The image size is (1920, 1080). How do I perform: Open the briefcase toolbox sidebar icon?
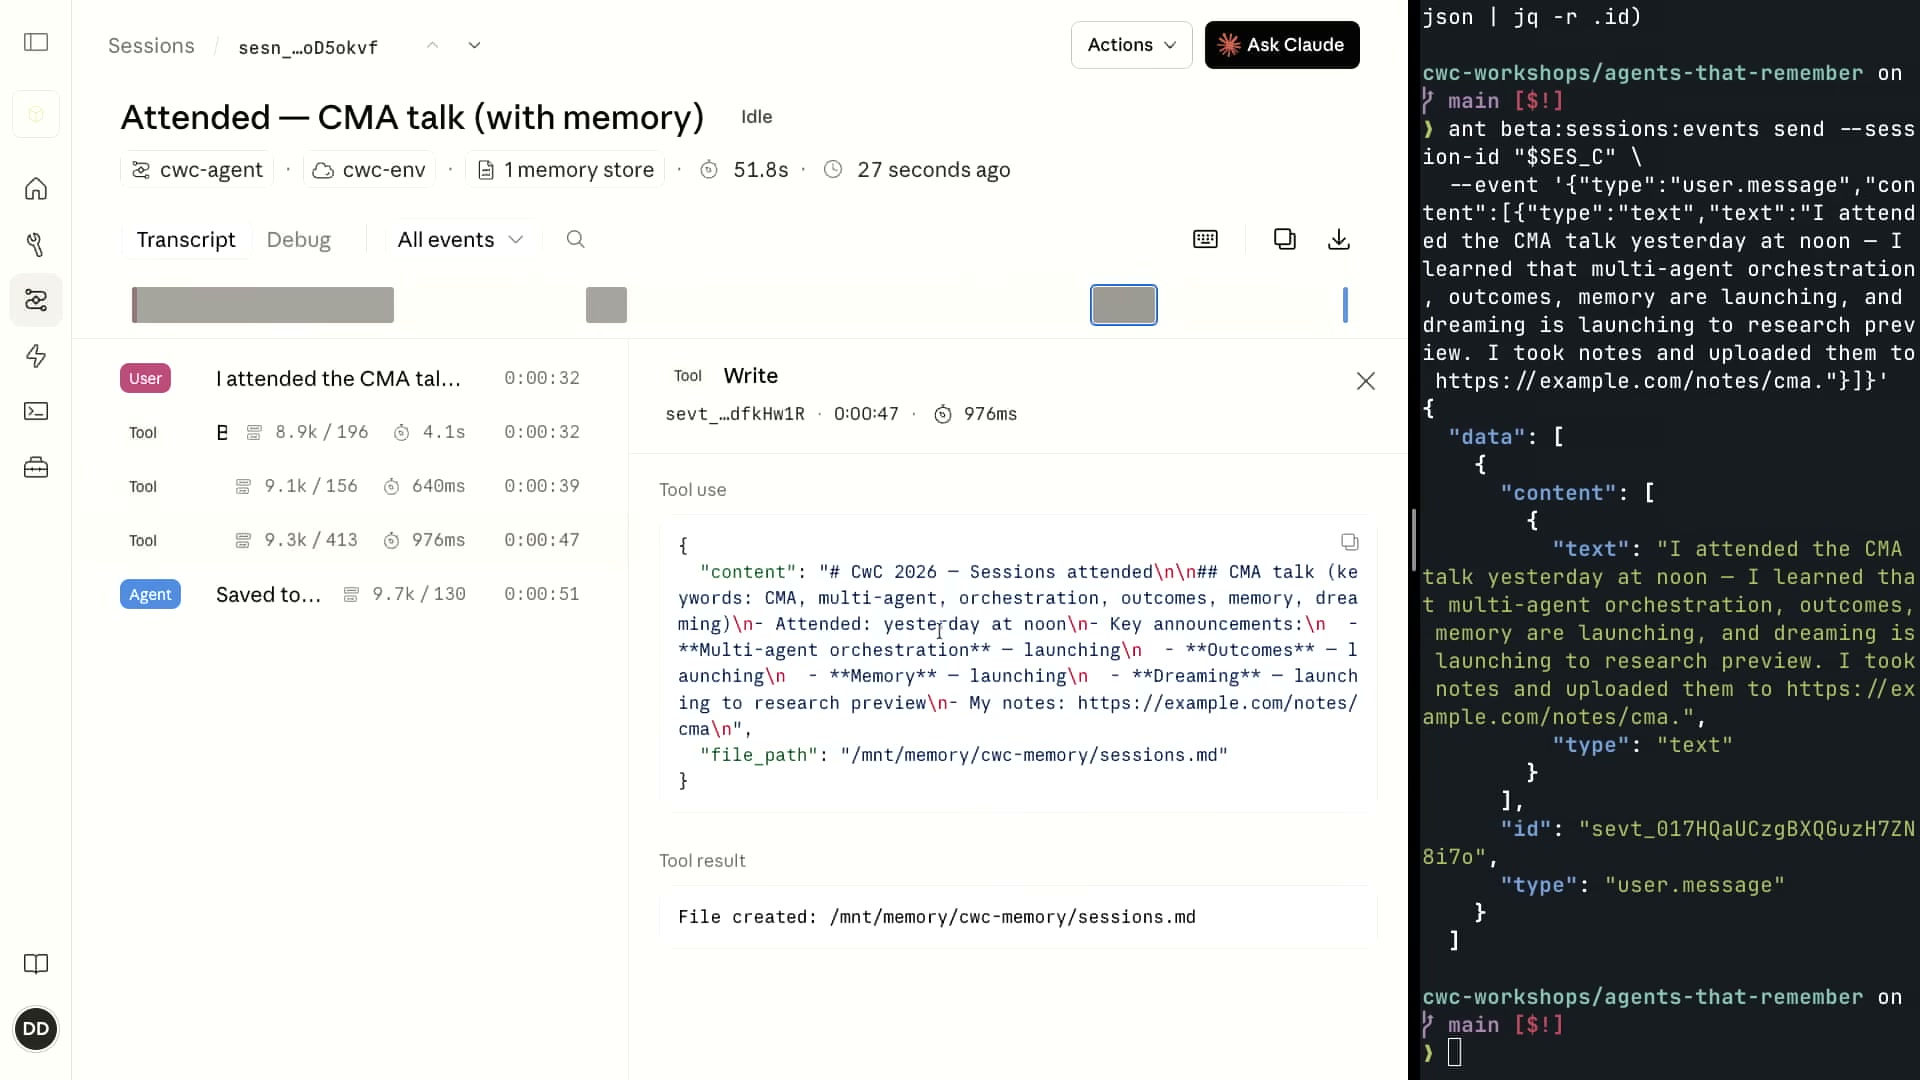click(36, 467)
